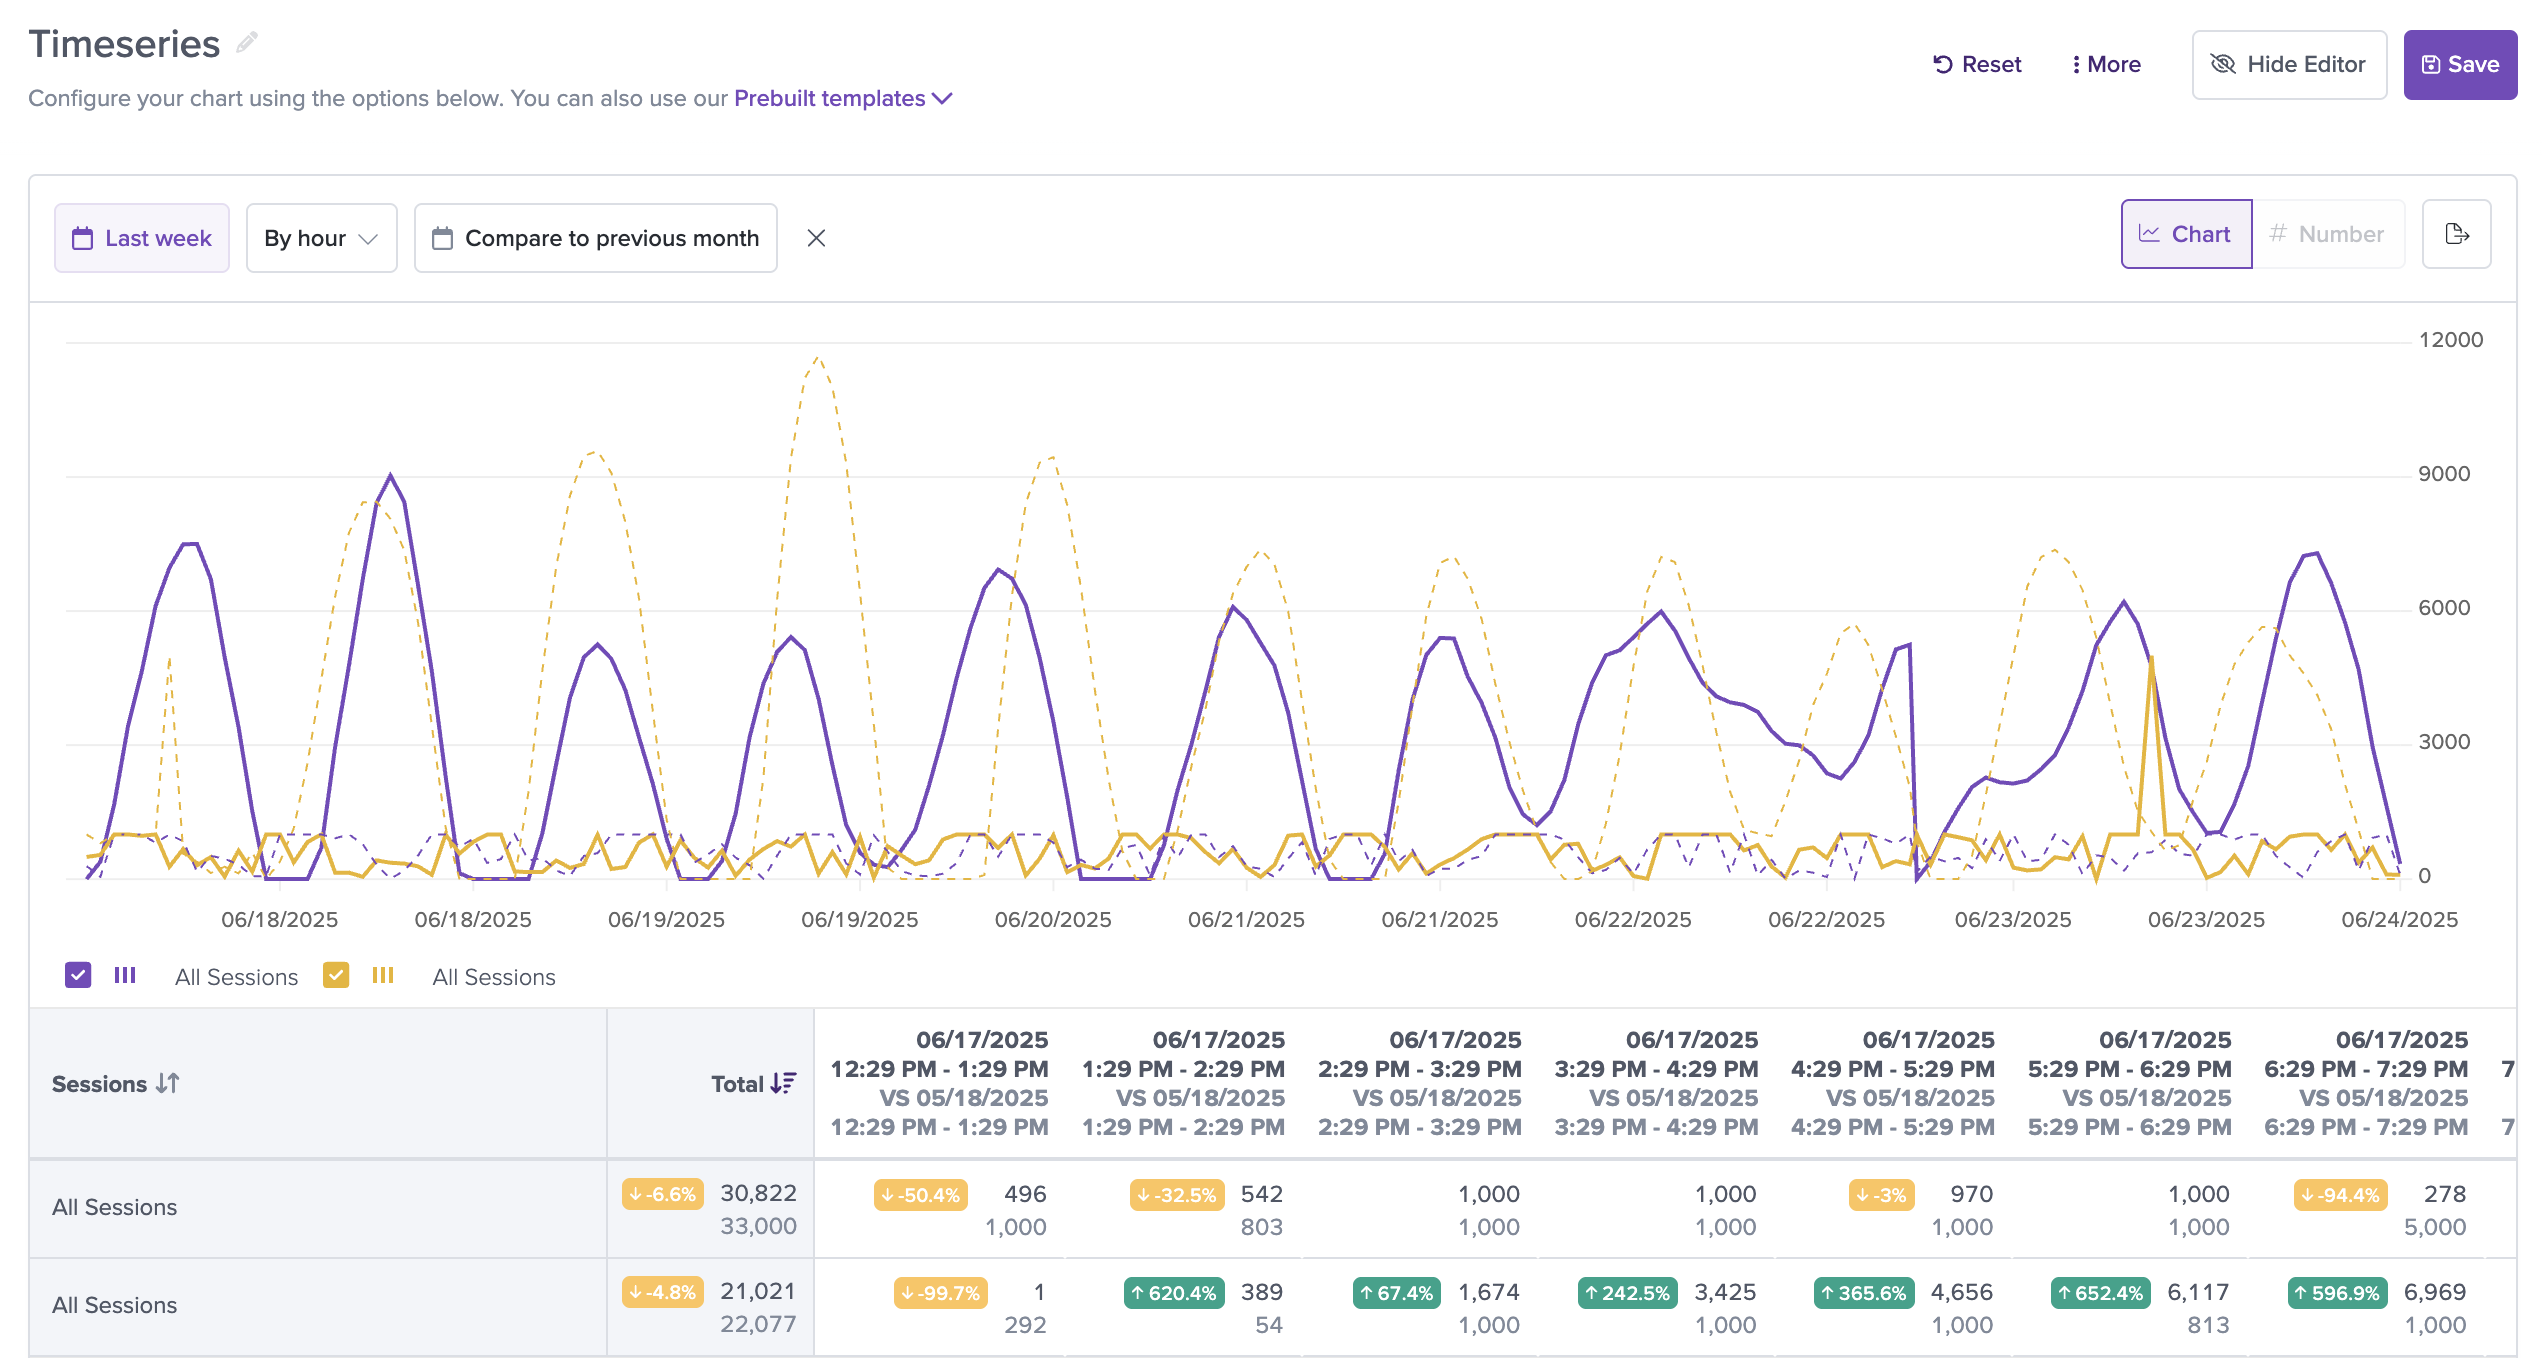Open the More options menu
Image resolution: width=2542 pixels, height=1358 pixels.
click(x=2106, y=64)
